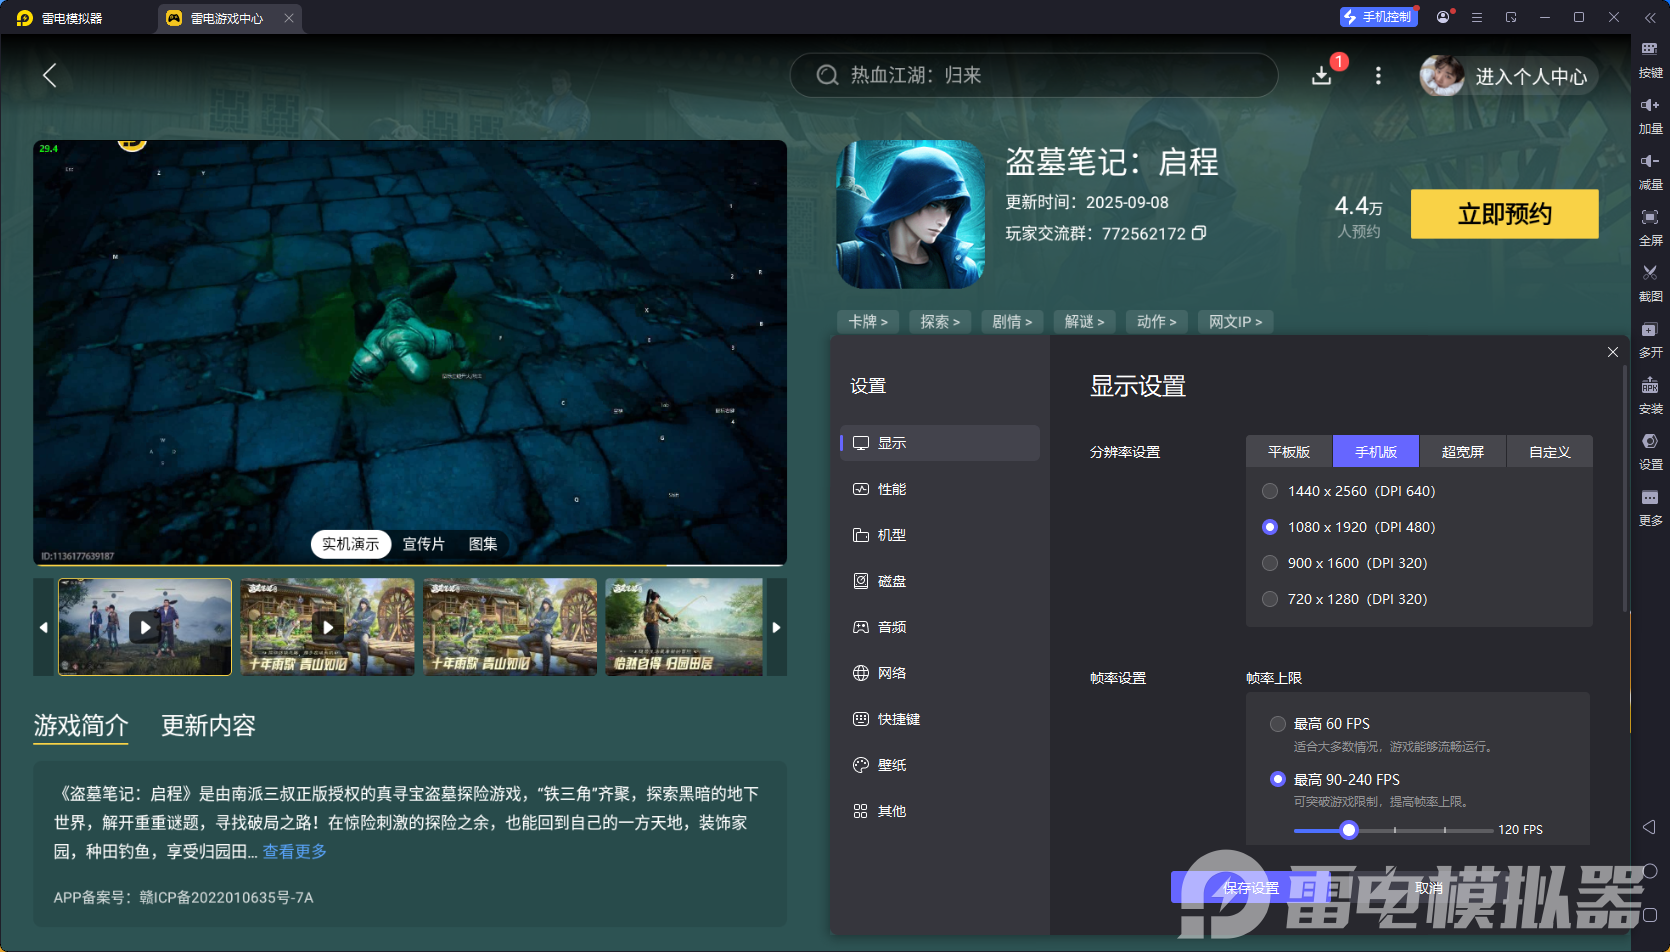Click the 手机控制 button
The width and height of the screenshot is (1670, 952).
point(1379,17)
